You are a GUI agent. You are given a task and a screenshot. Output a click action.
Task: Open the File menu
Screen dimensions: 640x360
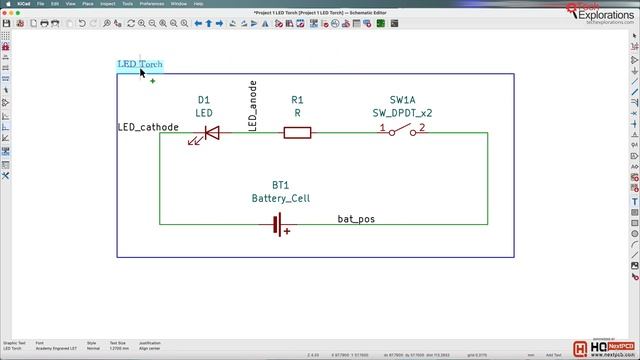click(40, 4)
